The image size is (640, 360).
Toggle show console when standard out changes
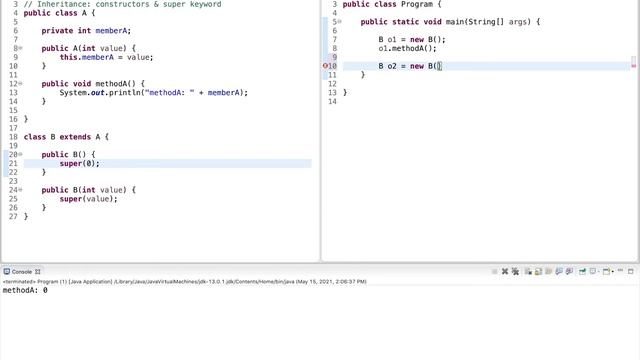coord(559,271)
